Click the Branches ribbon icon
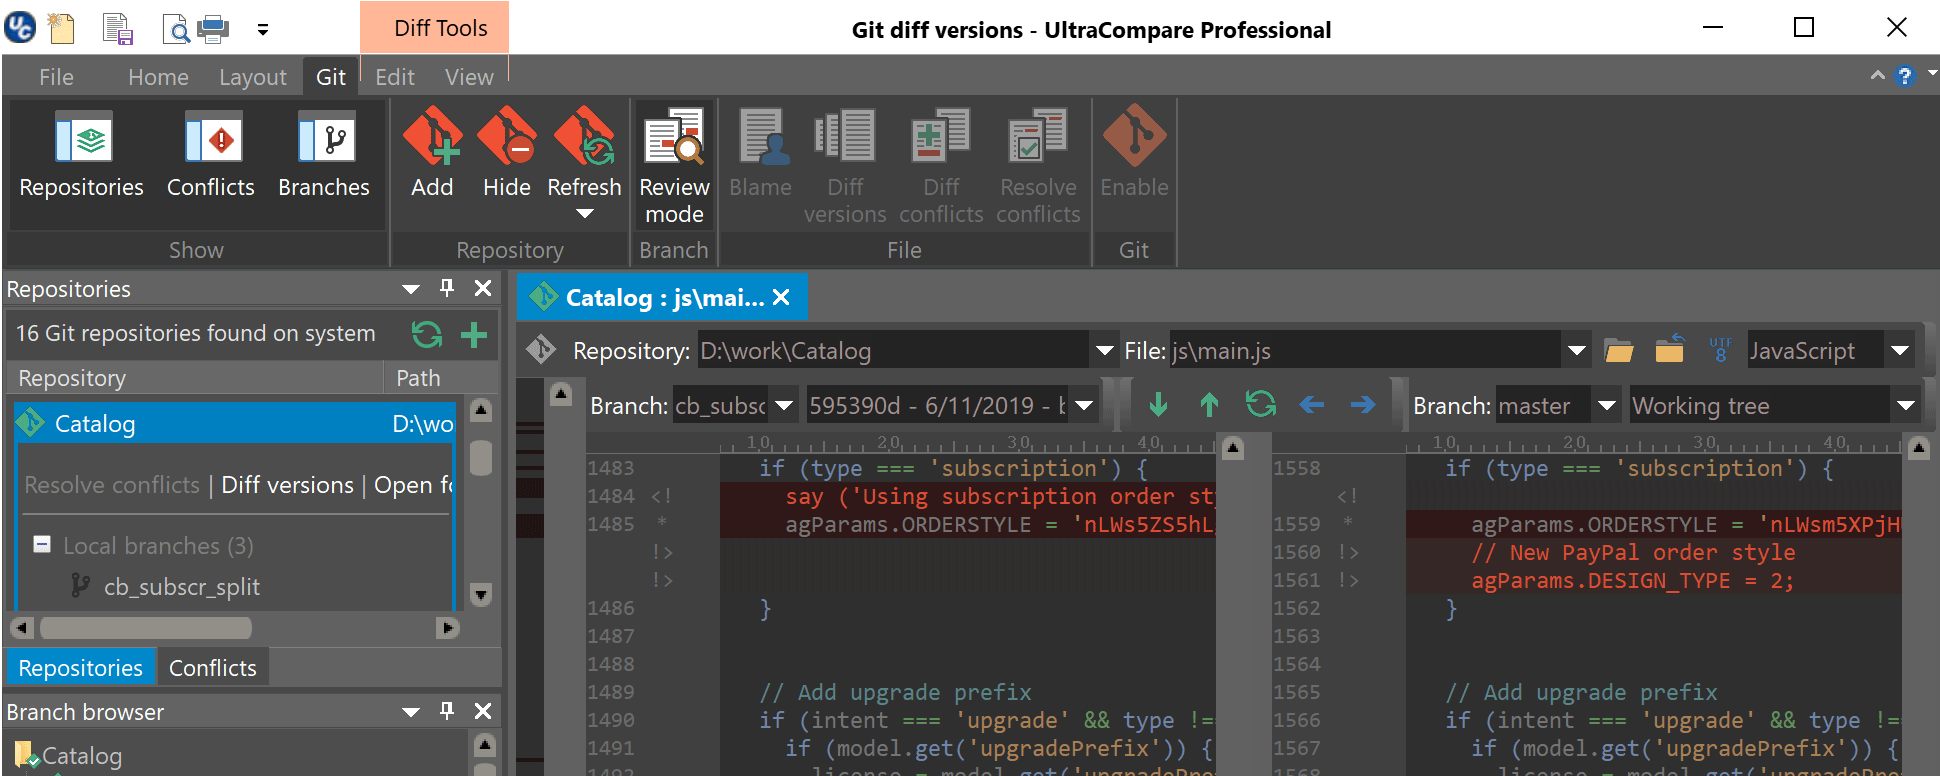The width and height of the screenshot is (1940, 776). pos(324,155)
